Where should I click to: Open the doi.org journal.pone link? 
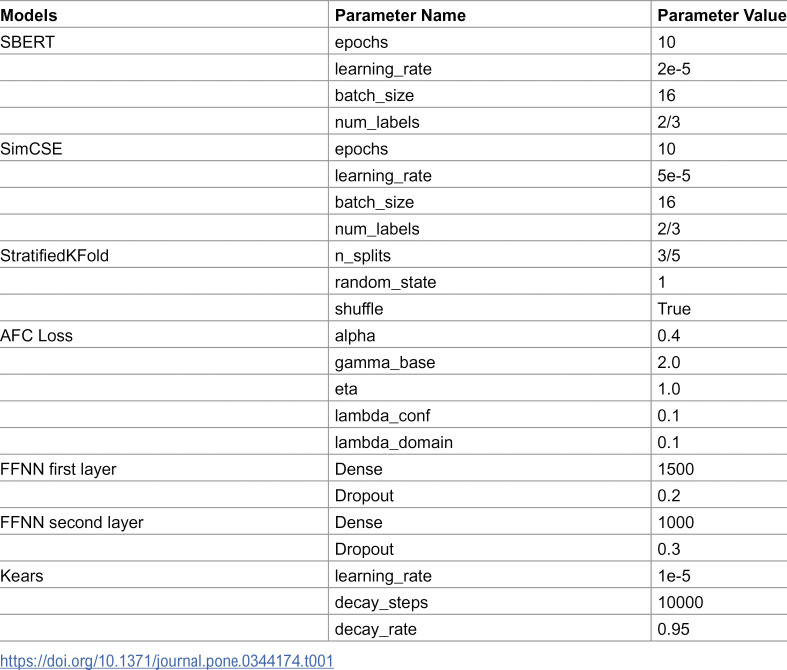[167, 660]
